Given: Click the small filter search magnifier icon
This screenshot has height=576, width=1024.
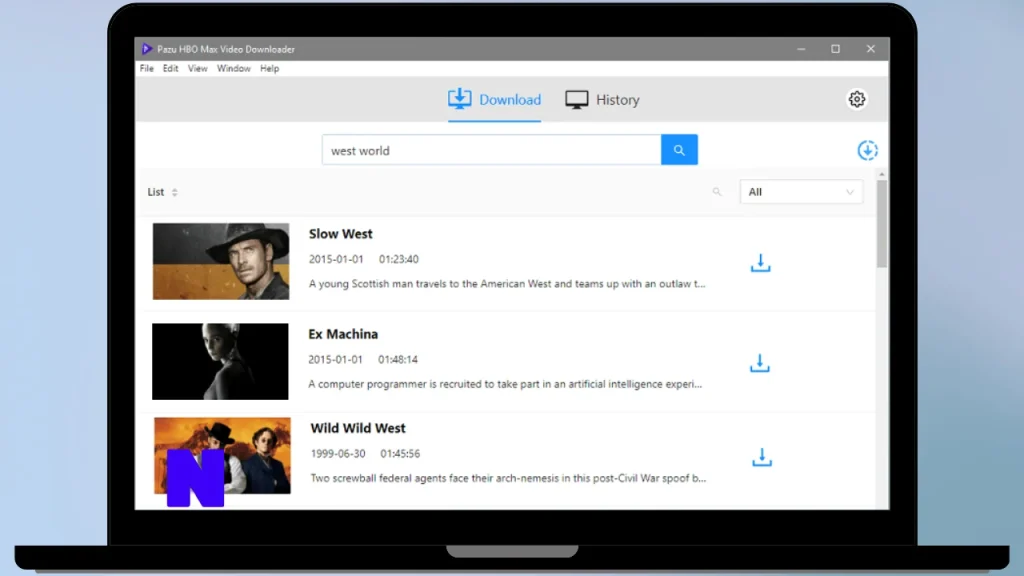Looking at the screenshot, I should [717, 192].
